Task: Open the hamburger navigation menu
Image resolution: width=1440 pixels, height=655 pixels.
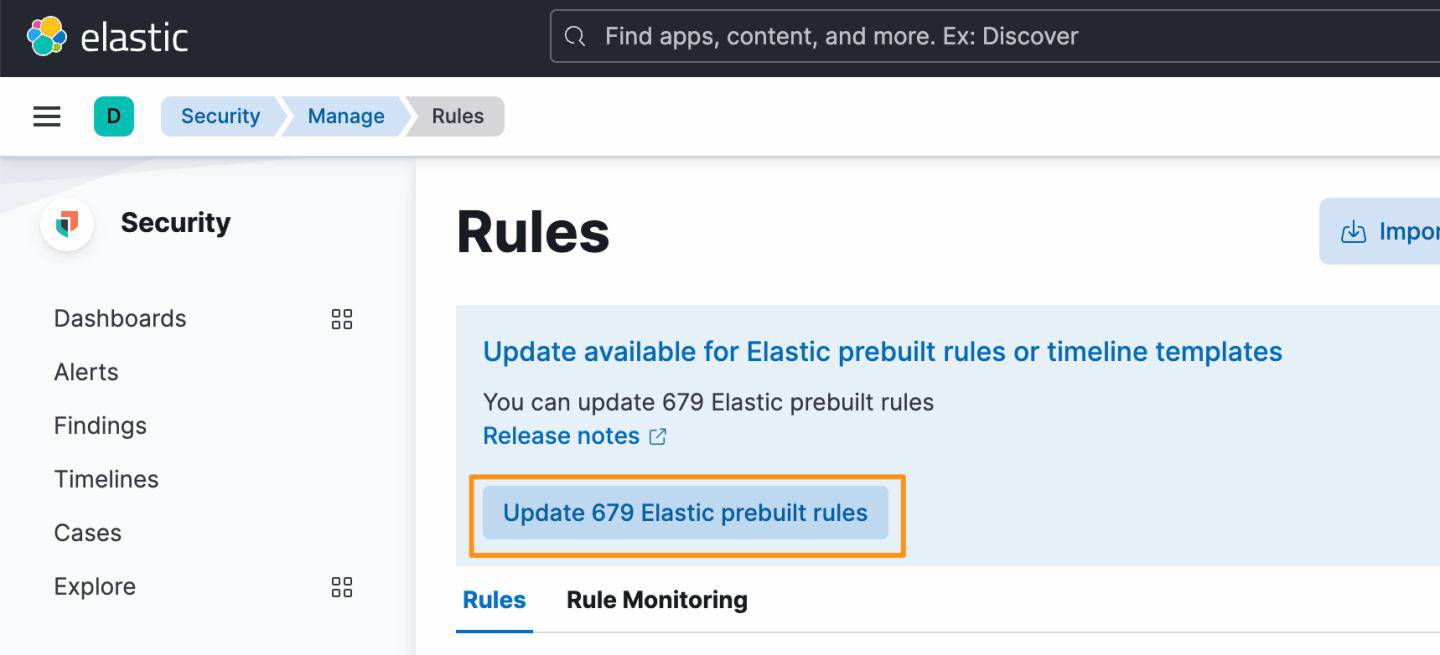Action: (47, 116)
